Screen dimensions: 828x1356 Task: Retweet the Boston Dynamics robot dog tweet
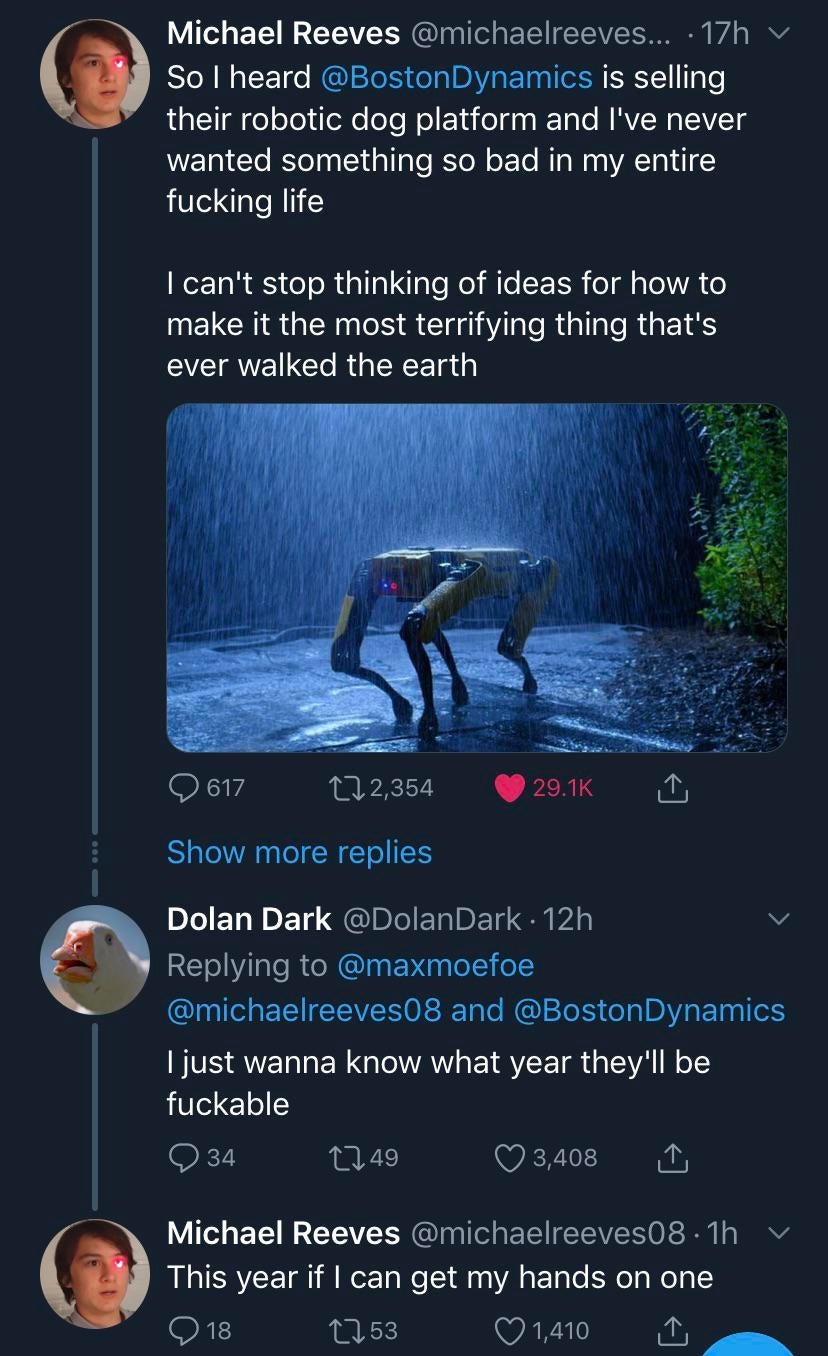point(345,788)
